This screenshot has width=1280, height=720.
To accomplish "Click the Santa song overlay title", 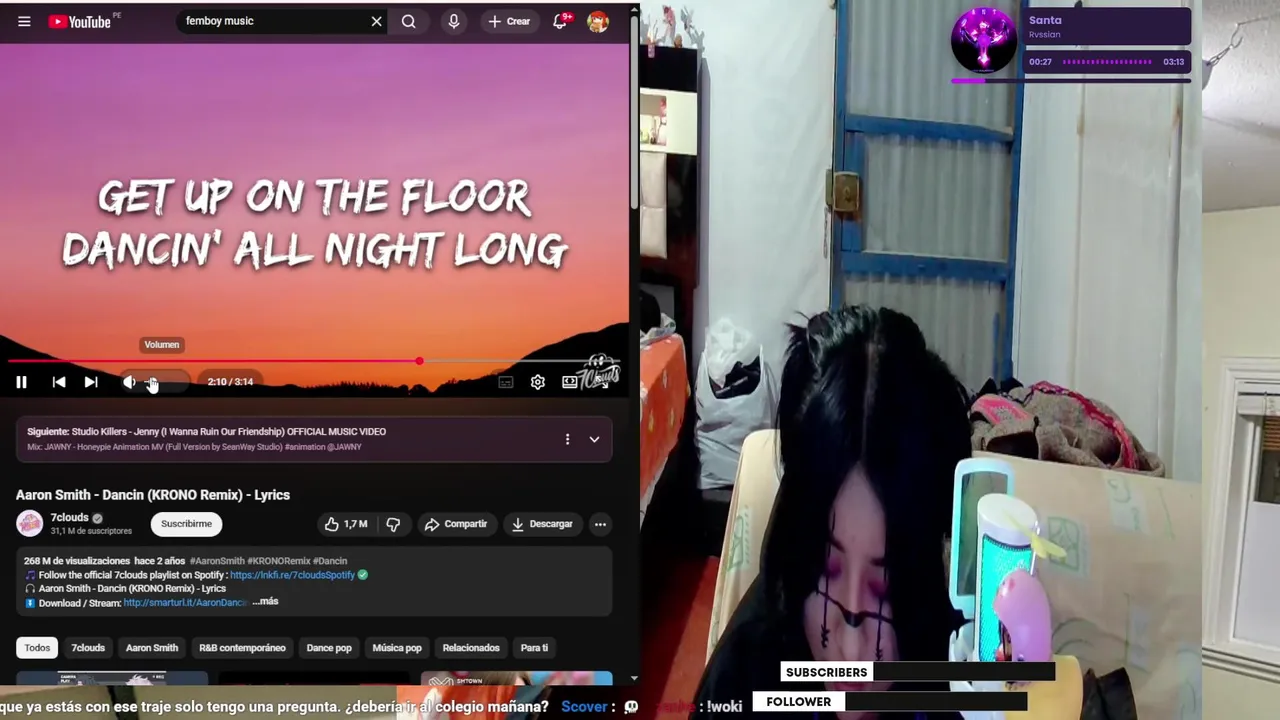I will pos(1045,20).
